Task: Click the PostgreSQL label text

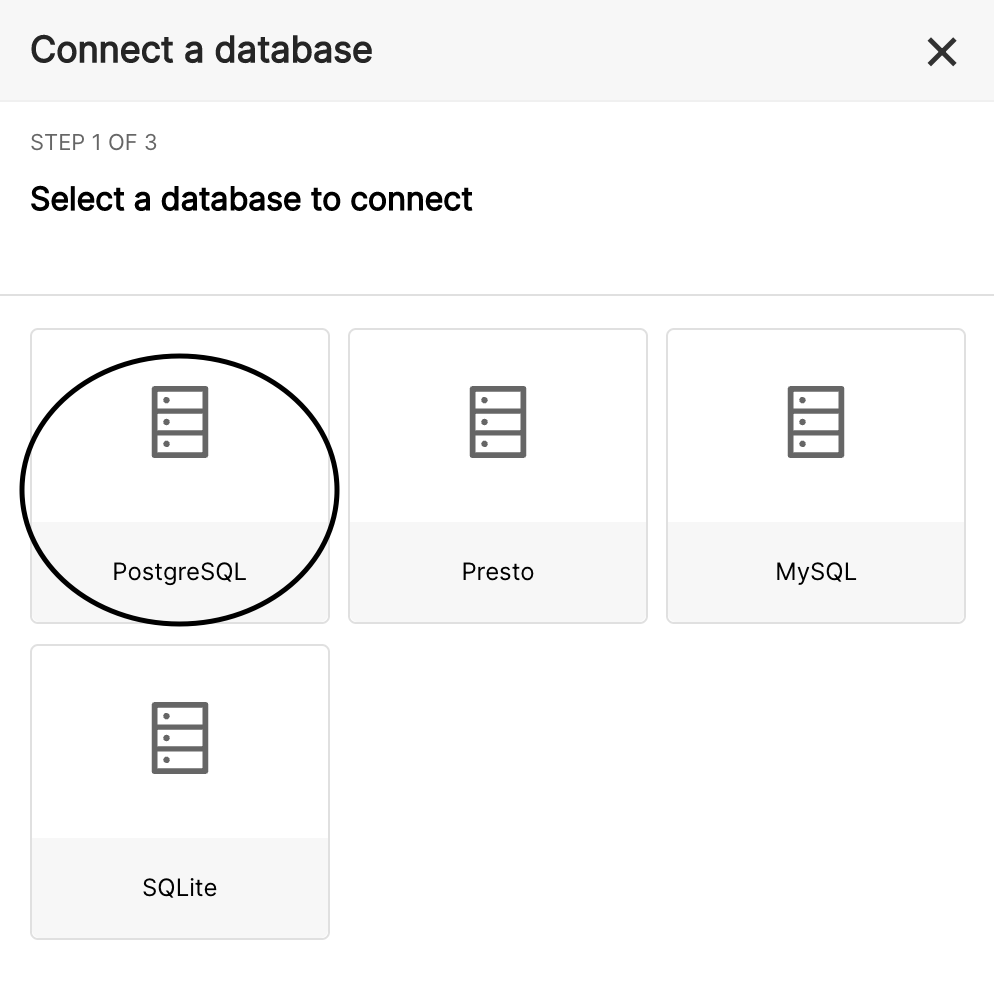Action: [180, 572]
